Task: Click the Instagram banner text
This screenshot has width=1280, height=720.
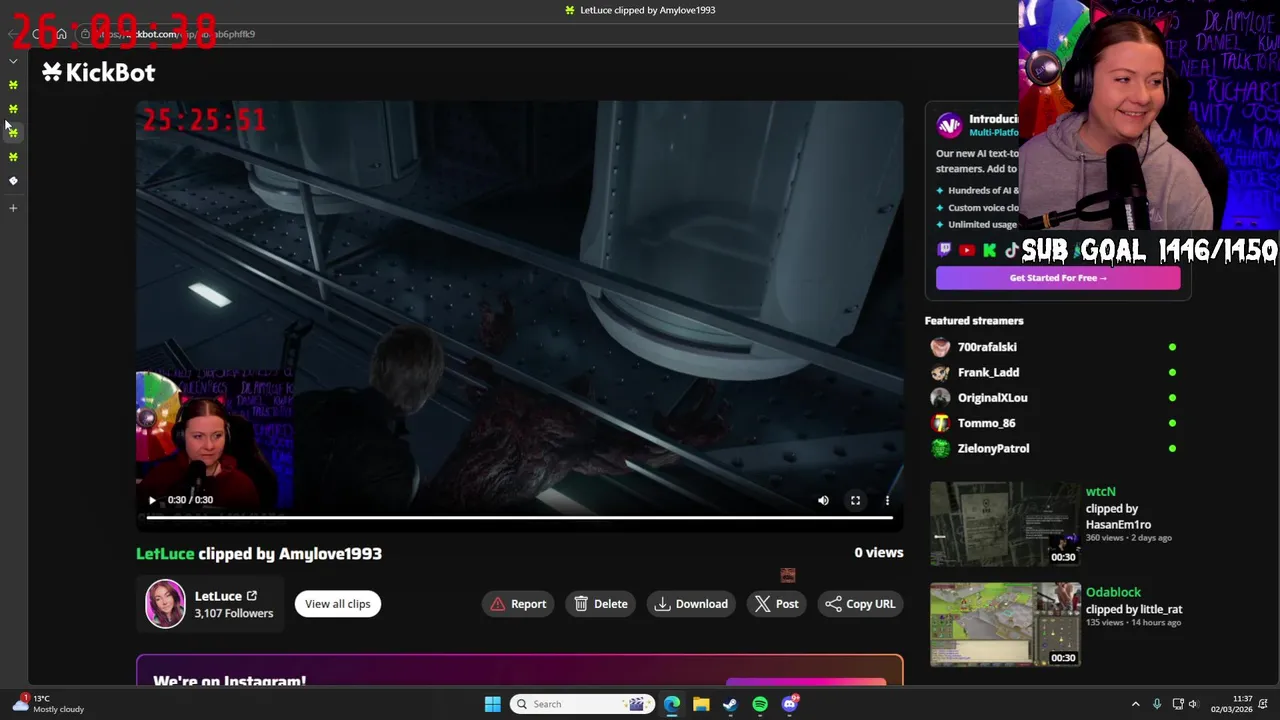Action: tap(229, 680)
